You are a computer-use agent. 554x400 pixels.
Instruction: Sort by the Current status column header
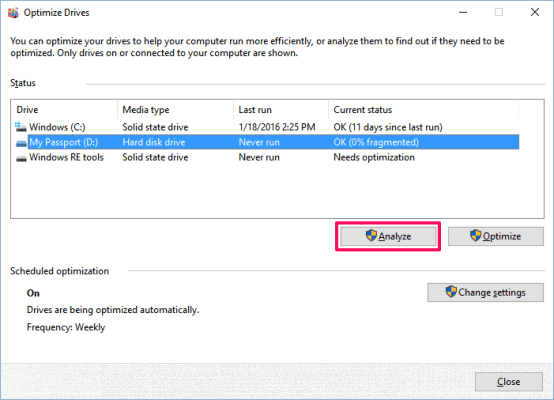[x=424, y=110]
